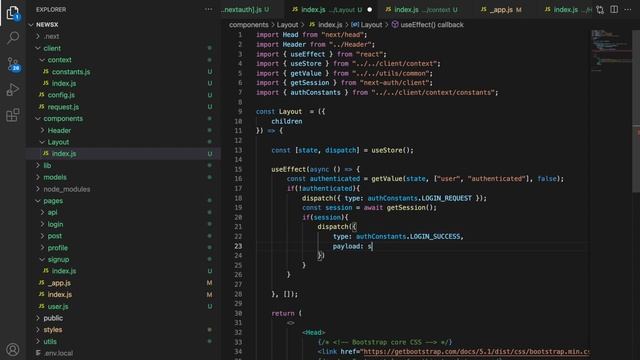Open the Search view in activity bar

(13, 38)
